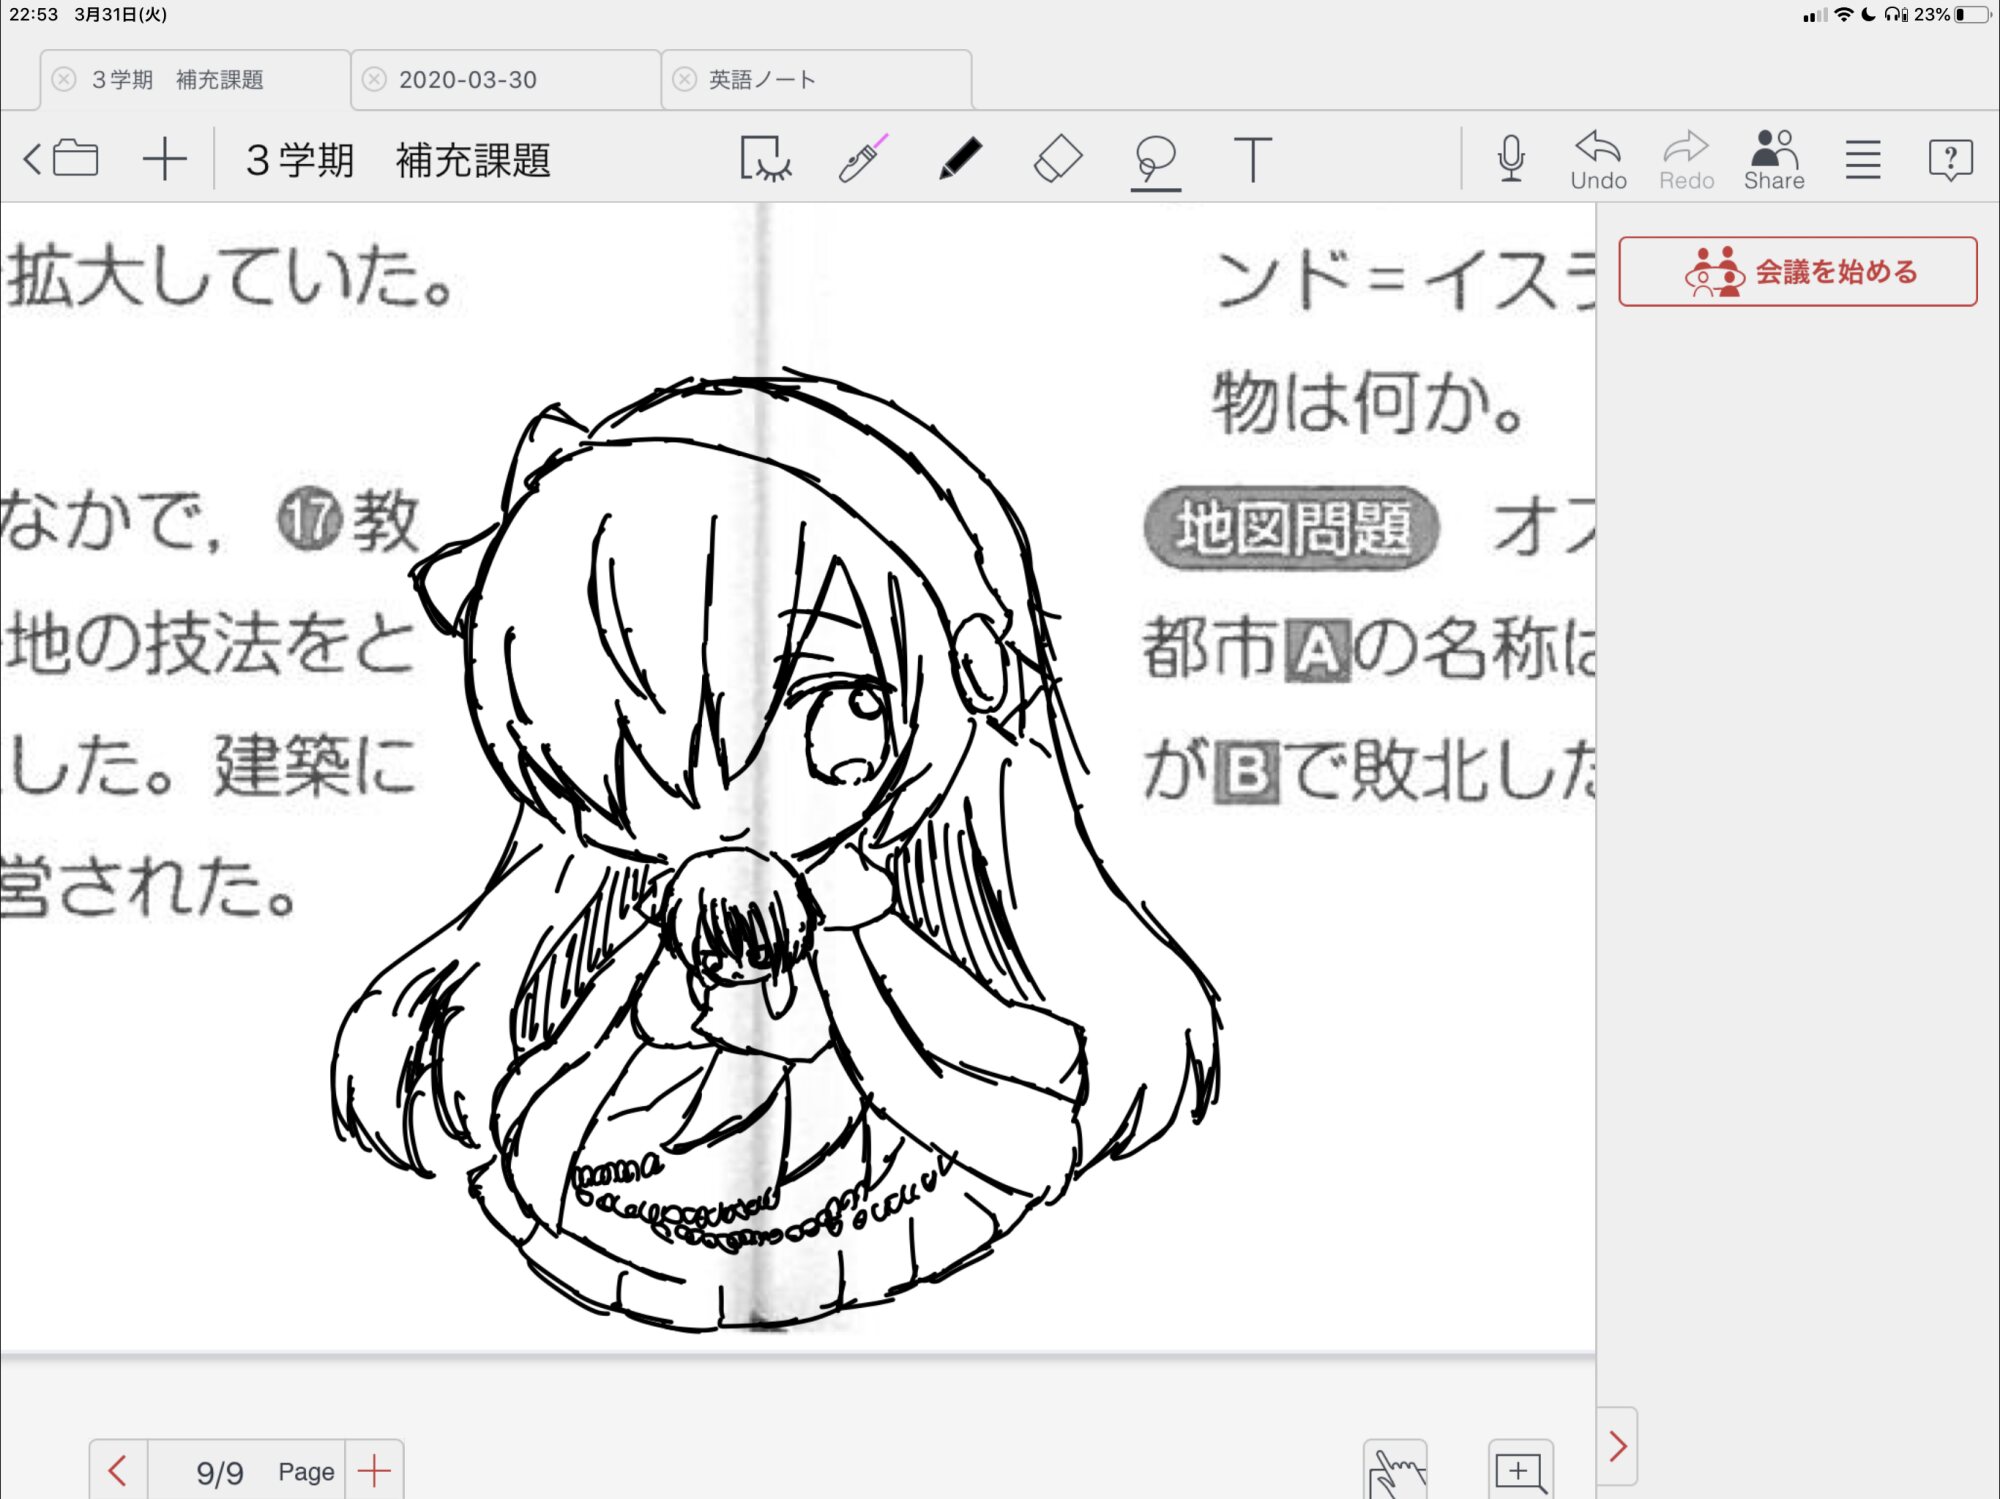Image resolution: width=2000 pixels, height=1499 pixels.
Task: Switch to the 英語ノート tab
Action: (x=762, y=80)
